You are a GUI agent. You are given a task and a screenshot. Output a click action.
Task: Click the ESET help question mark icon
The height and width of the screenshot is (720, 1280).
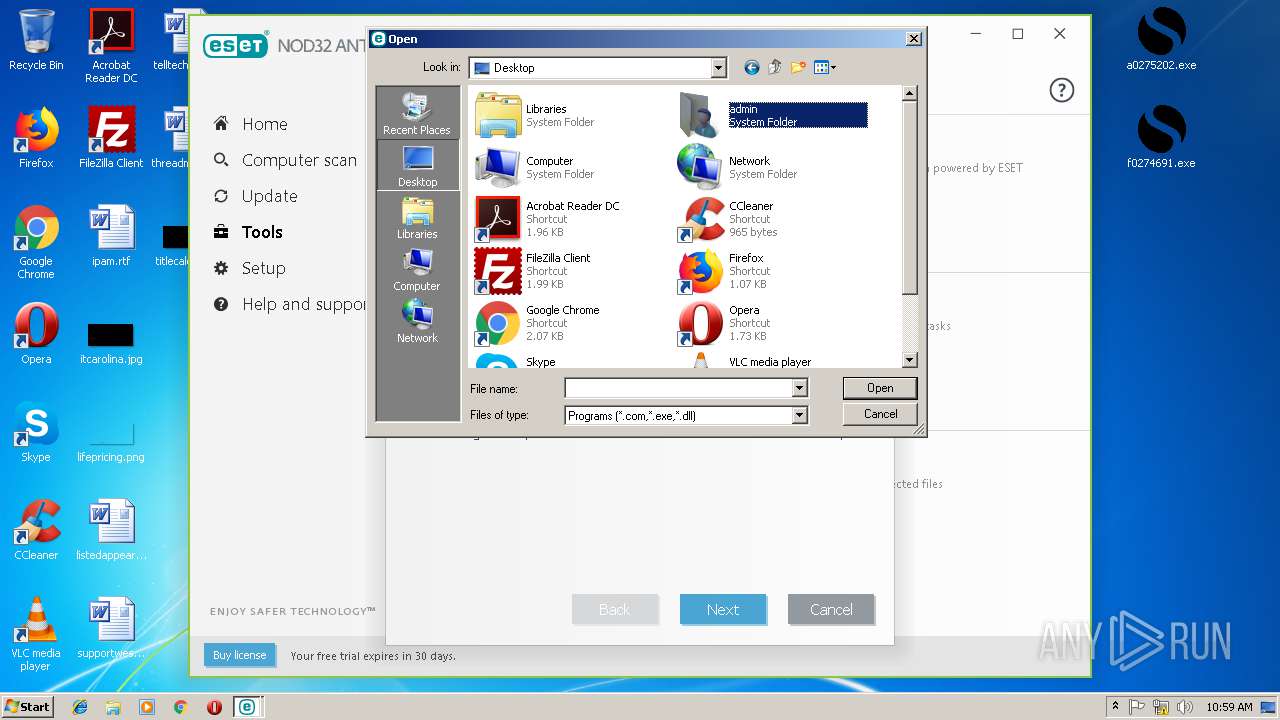(1061, 90)
